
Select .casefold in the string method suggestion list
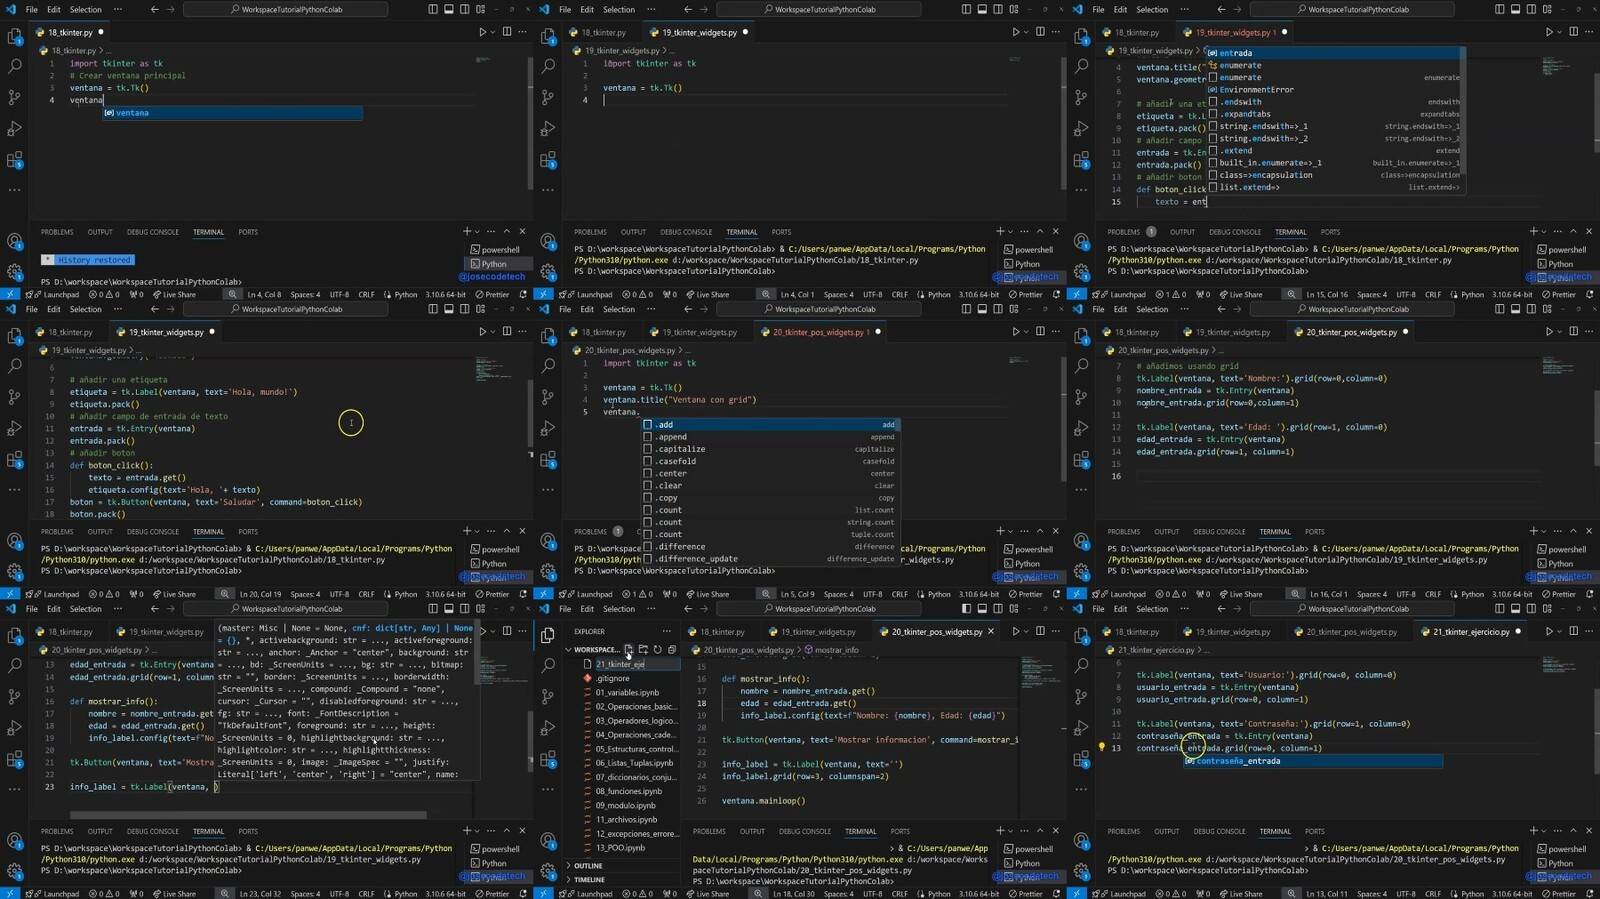(770, 461)
